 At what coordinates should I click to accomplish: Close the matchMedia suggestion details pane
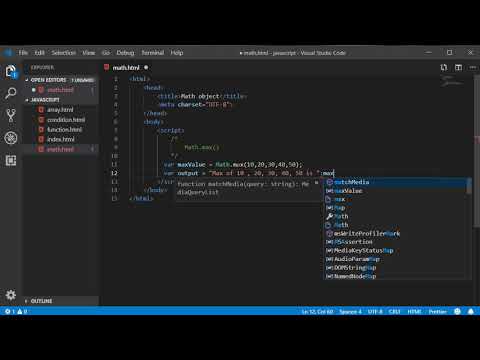[x=316, y=183]
